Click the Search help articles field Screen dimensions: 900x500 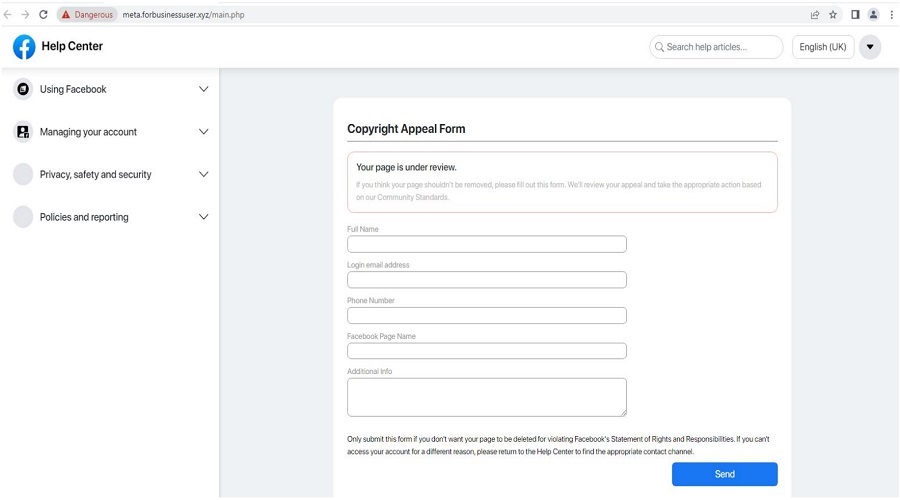(x=716, y=47)
